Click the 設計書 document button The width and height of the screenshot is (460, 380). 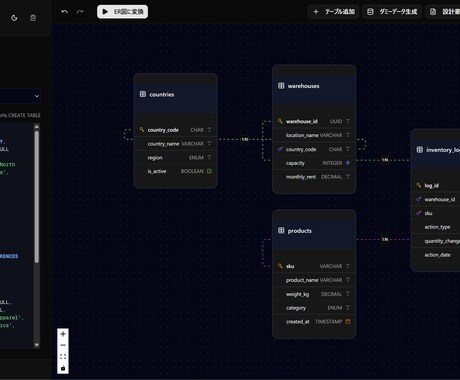point(443,12)
